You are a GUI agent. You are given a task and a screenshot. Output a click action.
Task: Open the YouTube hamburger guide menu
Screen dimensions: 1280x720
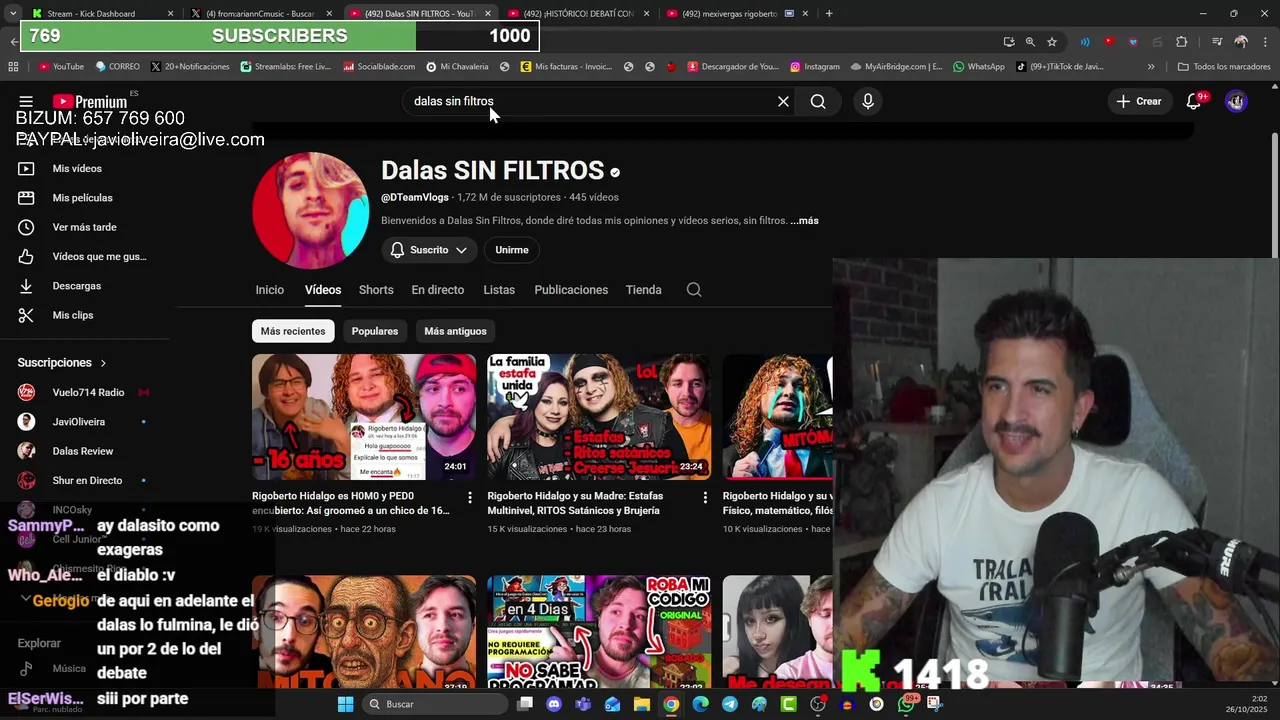tap(26, 101)
